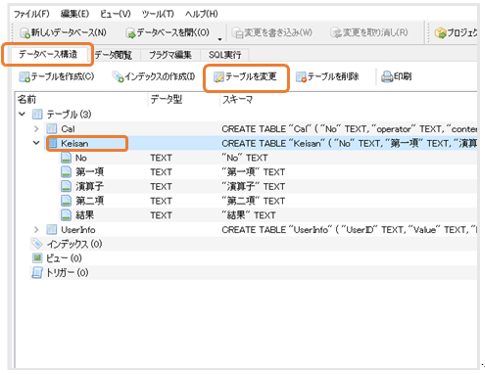Open the 編集(E) menu
The image size is (485, 375).
click(x=75, y=14)
